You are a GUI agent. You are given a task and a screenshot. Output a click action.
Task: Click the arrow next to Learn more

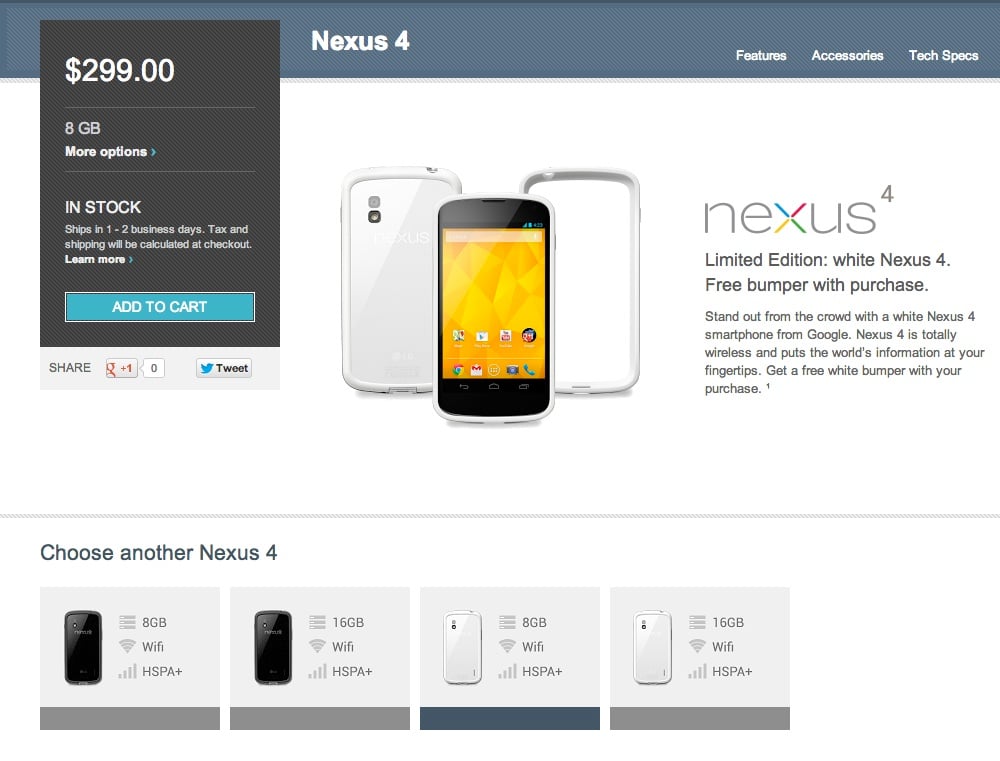tap(131, 260)
